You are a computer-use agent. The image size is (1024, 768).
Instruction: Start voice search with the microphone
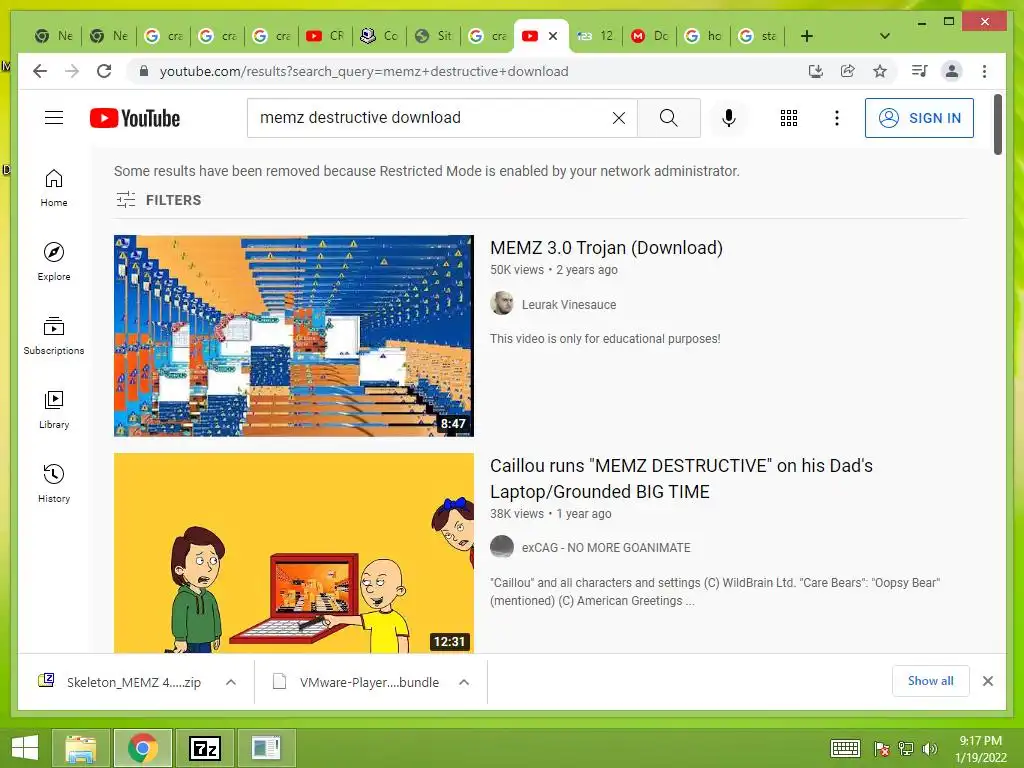click(729, 118)
